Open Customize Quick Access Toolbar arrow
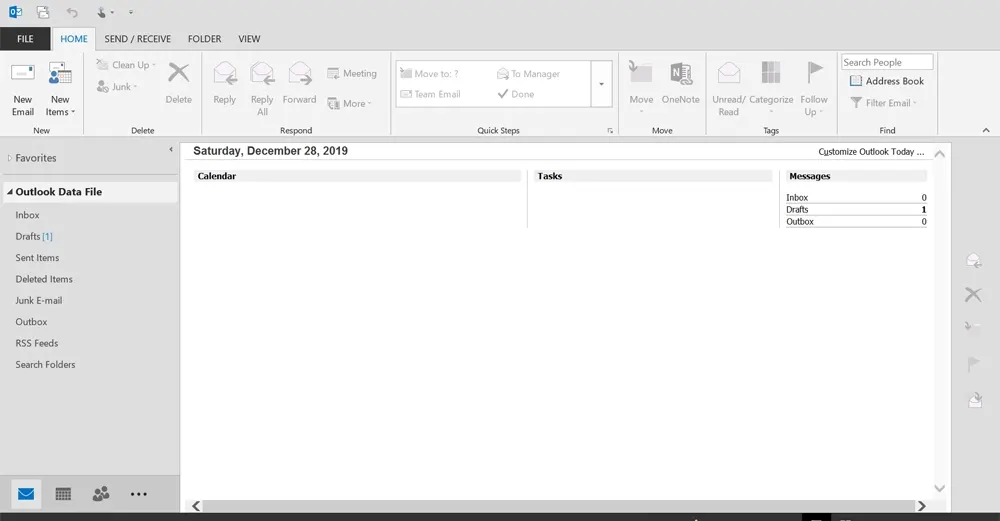This screenshot has height=521, width=1000. (x=131, y=12)
